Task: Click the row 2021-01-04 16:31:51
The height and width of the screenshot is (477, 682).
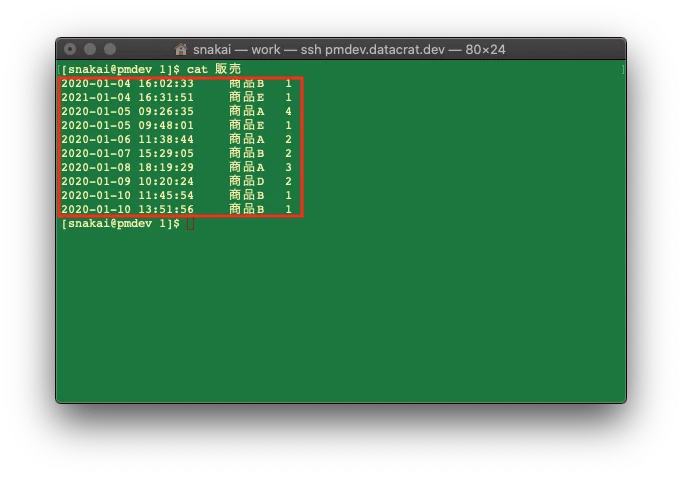Action: 176,97
